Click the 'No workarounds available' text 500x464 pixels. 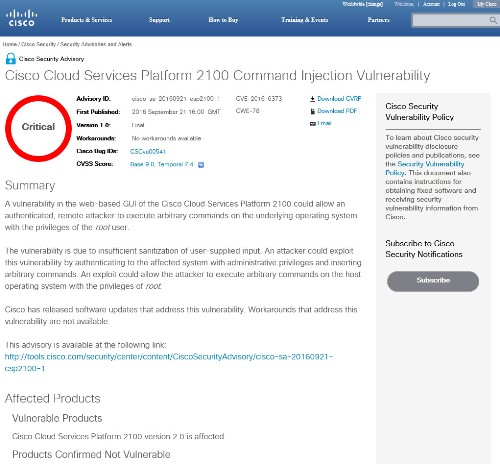[166, 138]
